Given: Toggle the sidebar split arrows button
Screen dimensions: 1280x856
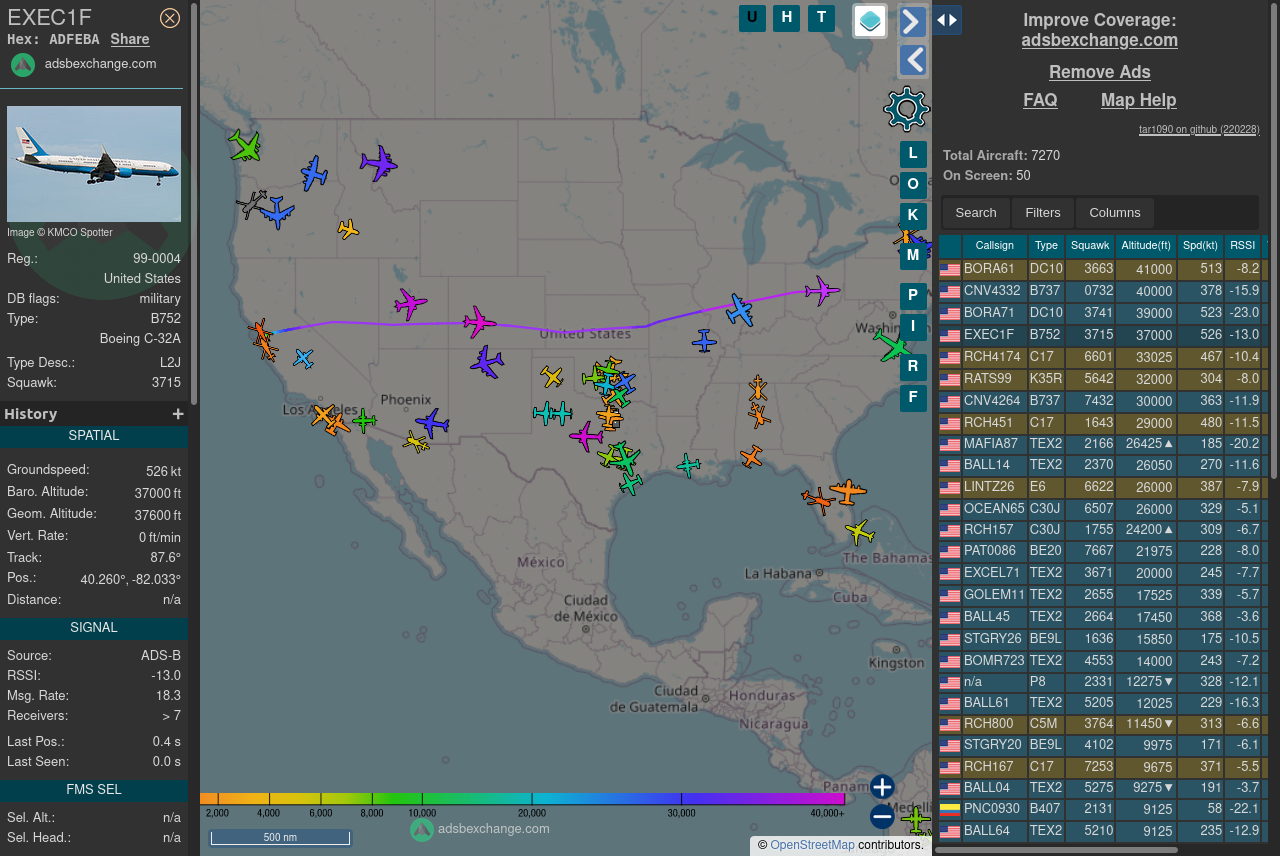Looking at the screenshot, I should point(947,20).
